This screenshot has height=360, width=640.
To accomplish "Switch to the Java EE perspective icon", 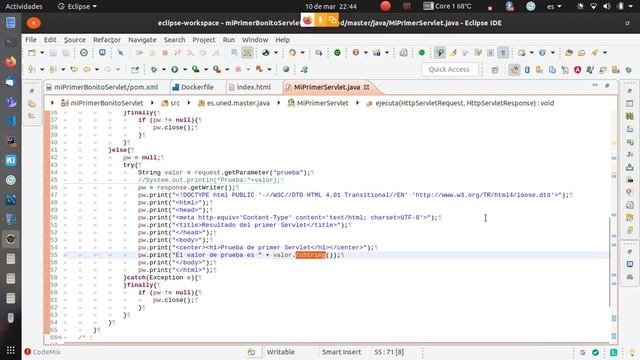I will point(514,70).
